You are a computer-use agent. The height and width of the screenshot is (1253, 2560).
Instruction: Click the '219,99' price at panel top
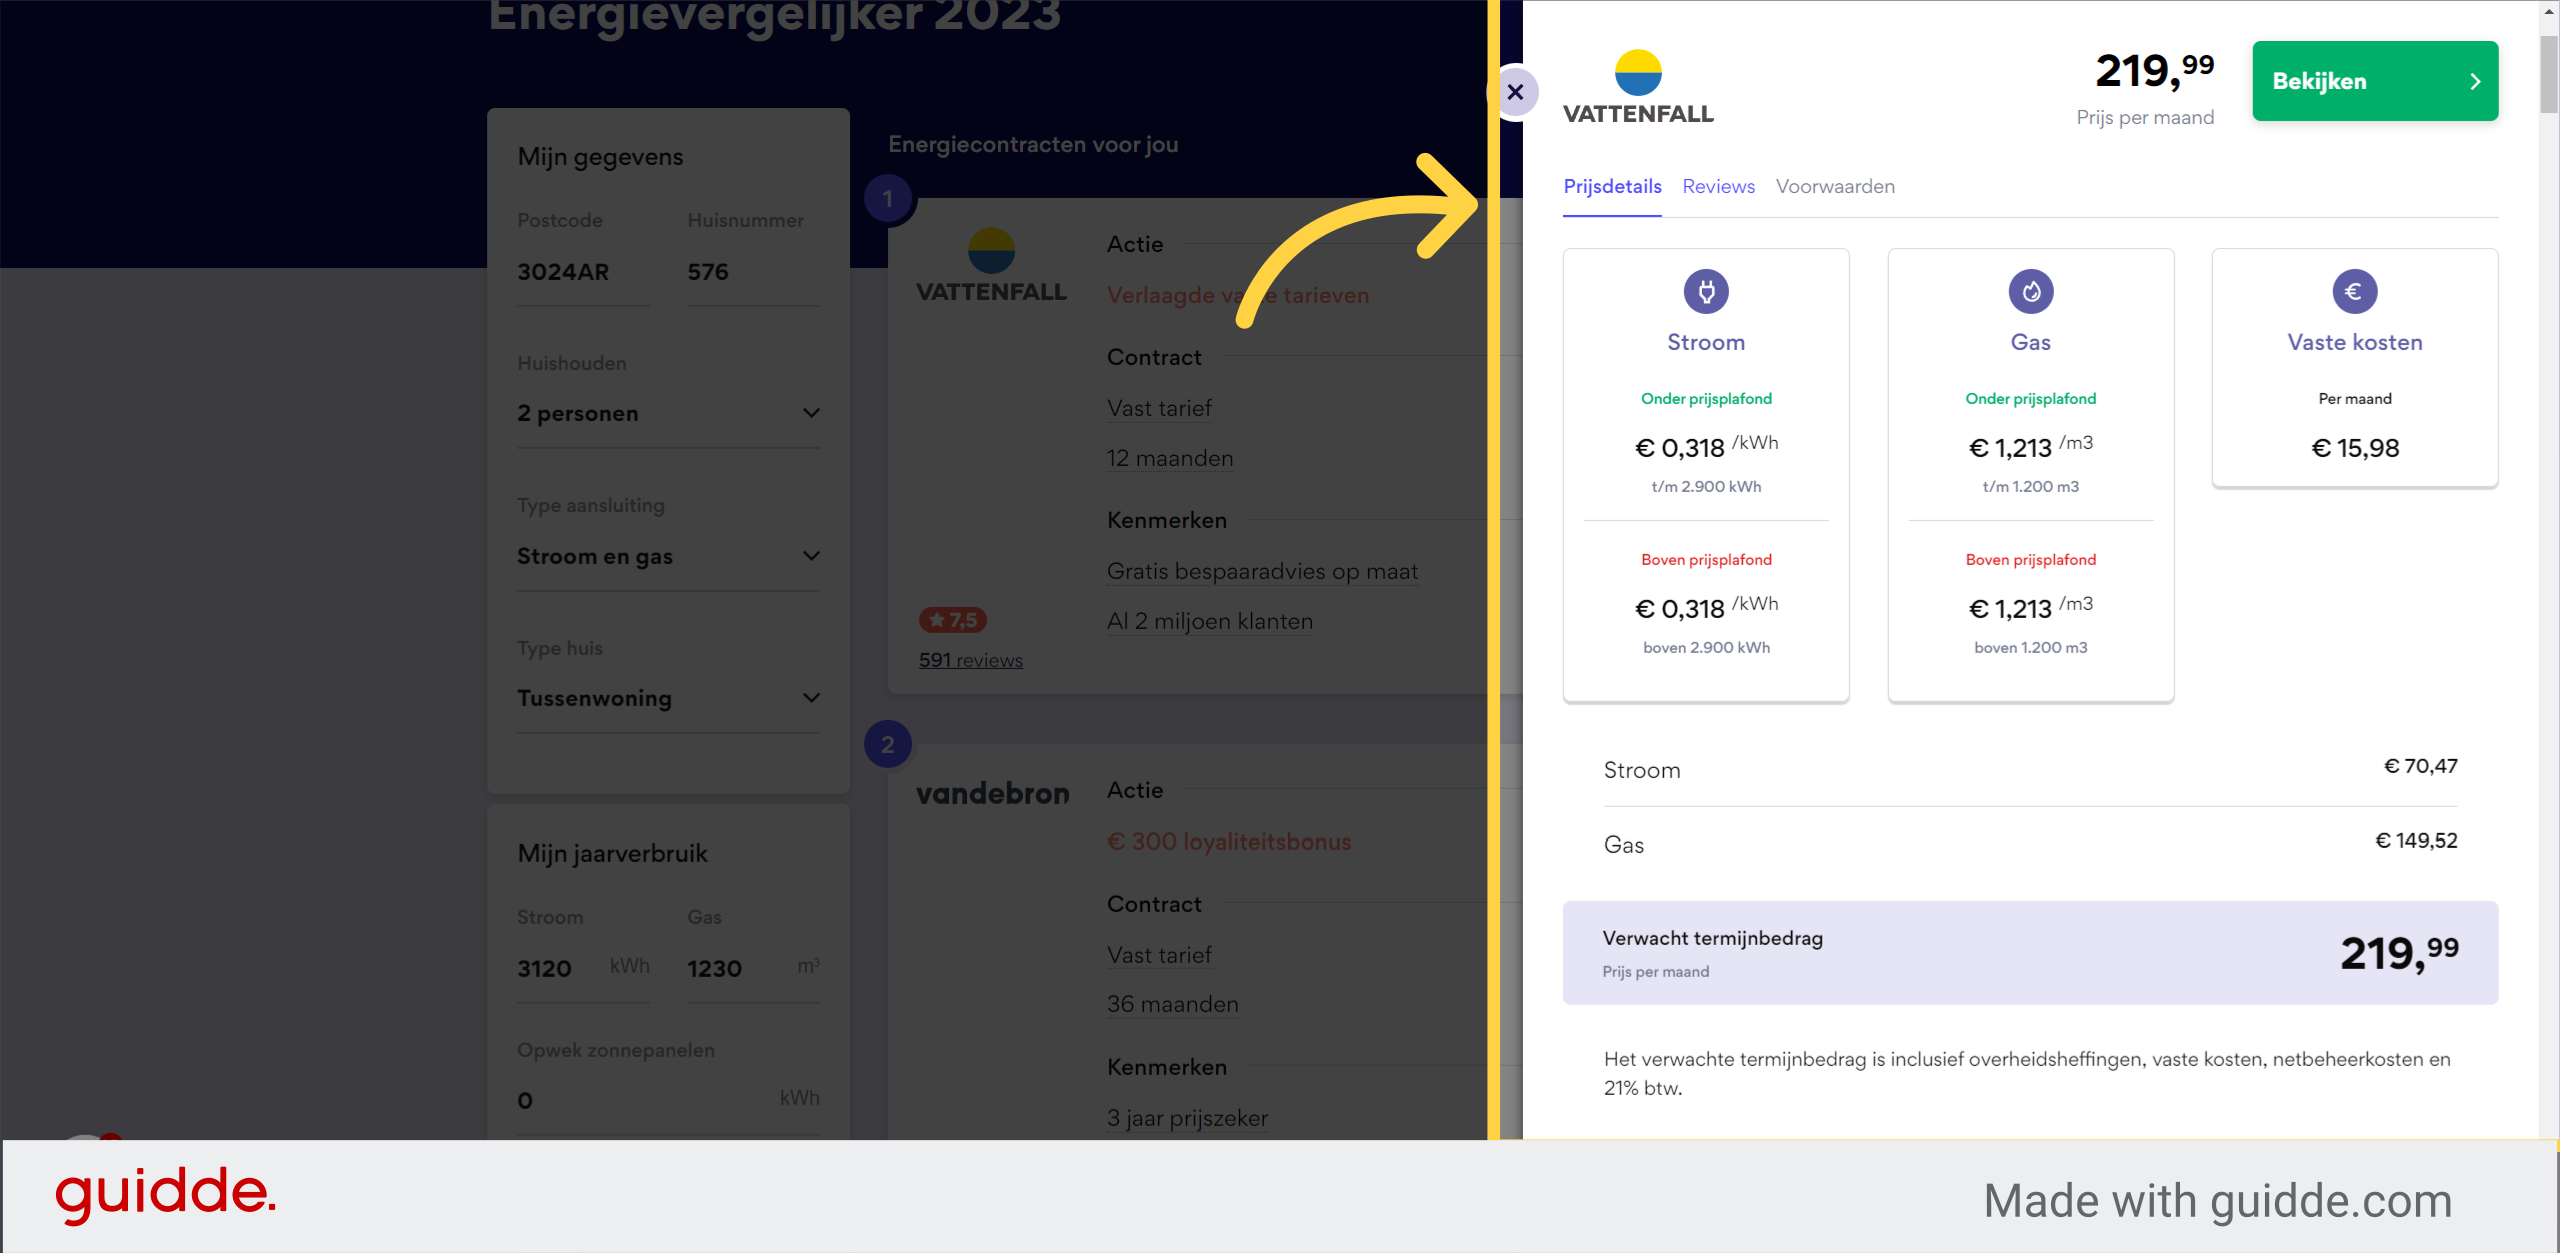(2154, 70)
